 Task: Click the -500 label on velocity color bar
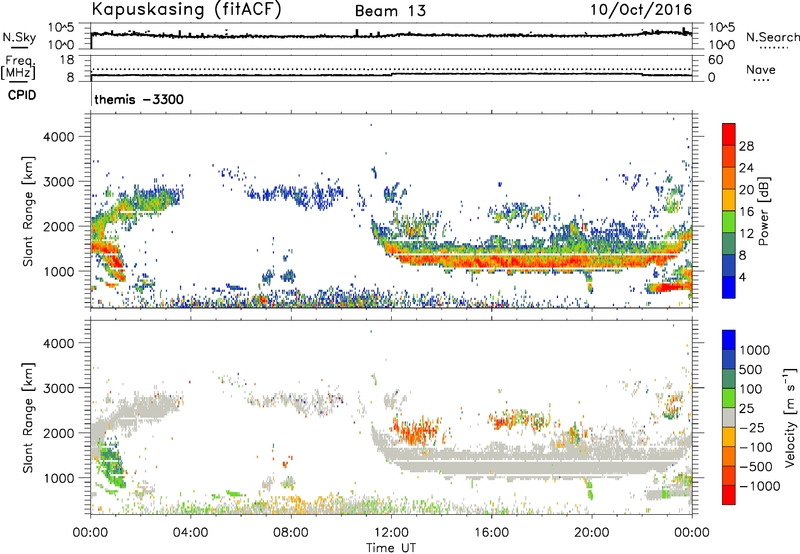pyautogui.click(x=757, y=467)
